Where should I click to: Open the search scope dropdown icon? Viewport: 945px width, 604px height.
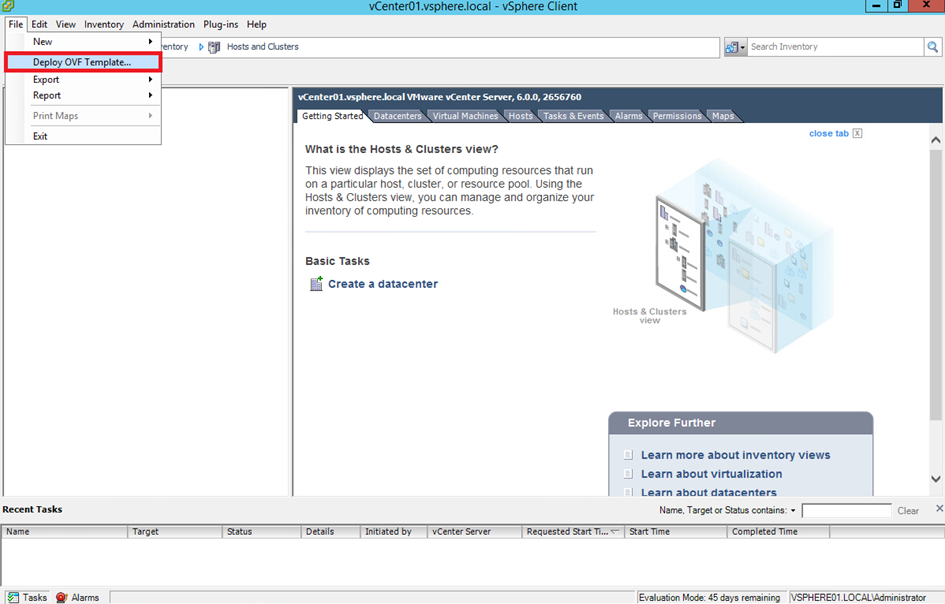click(735, 47)
